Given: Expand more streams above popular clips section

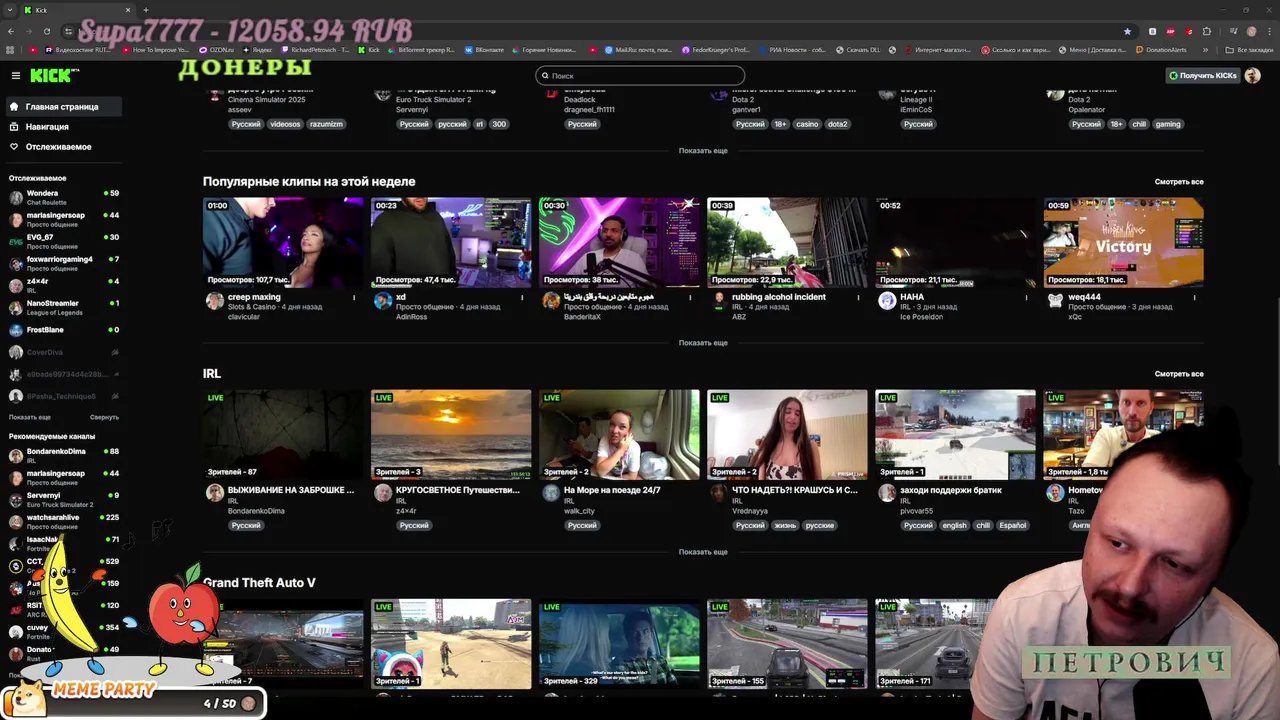Looking at the screenshot, I should (x=703, y=150).
